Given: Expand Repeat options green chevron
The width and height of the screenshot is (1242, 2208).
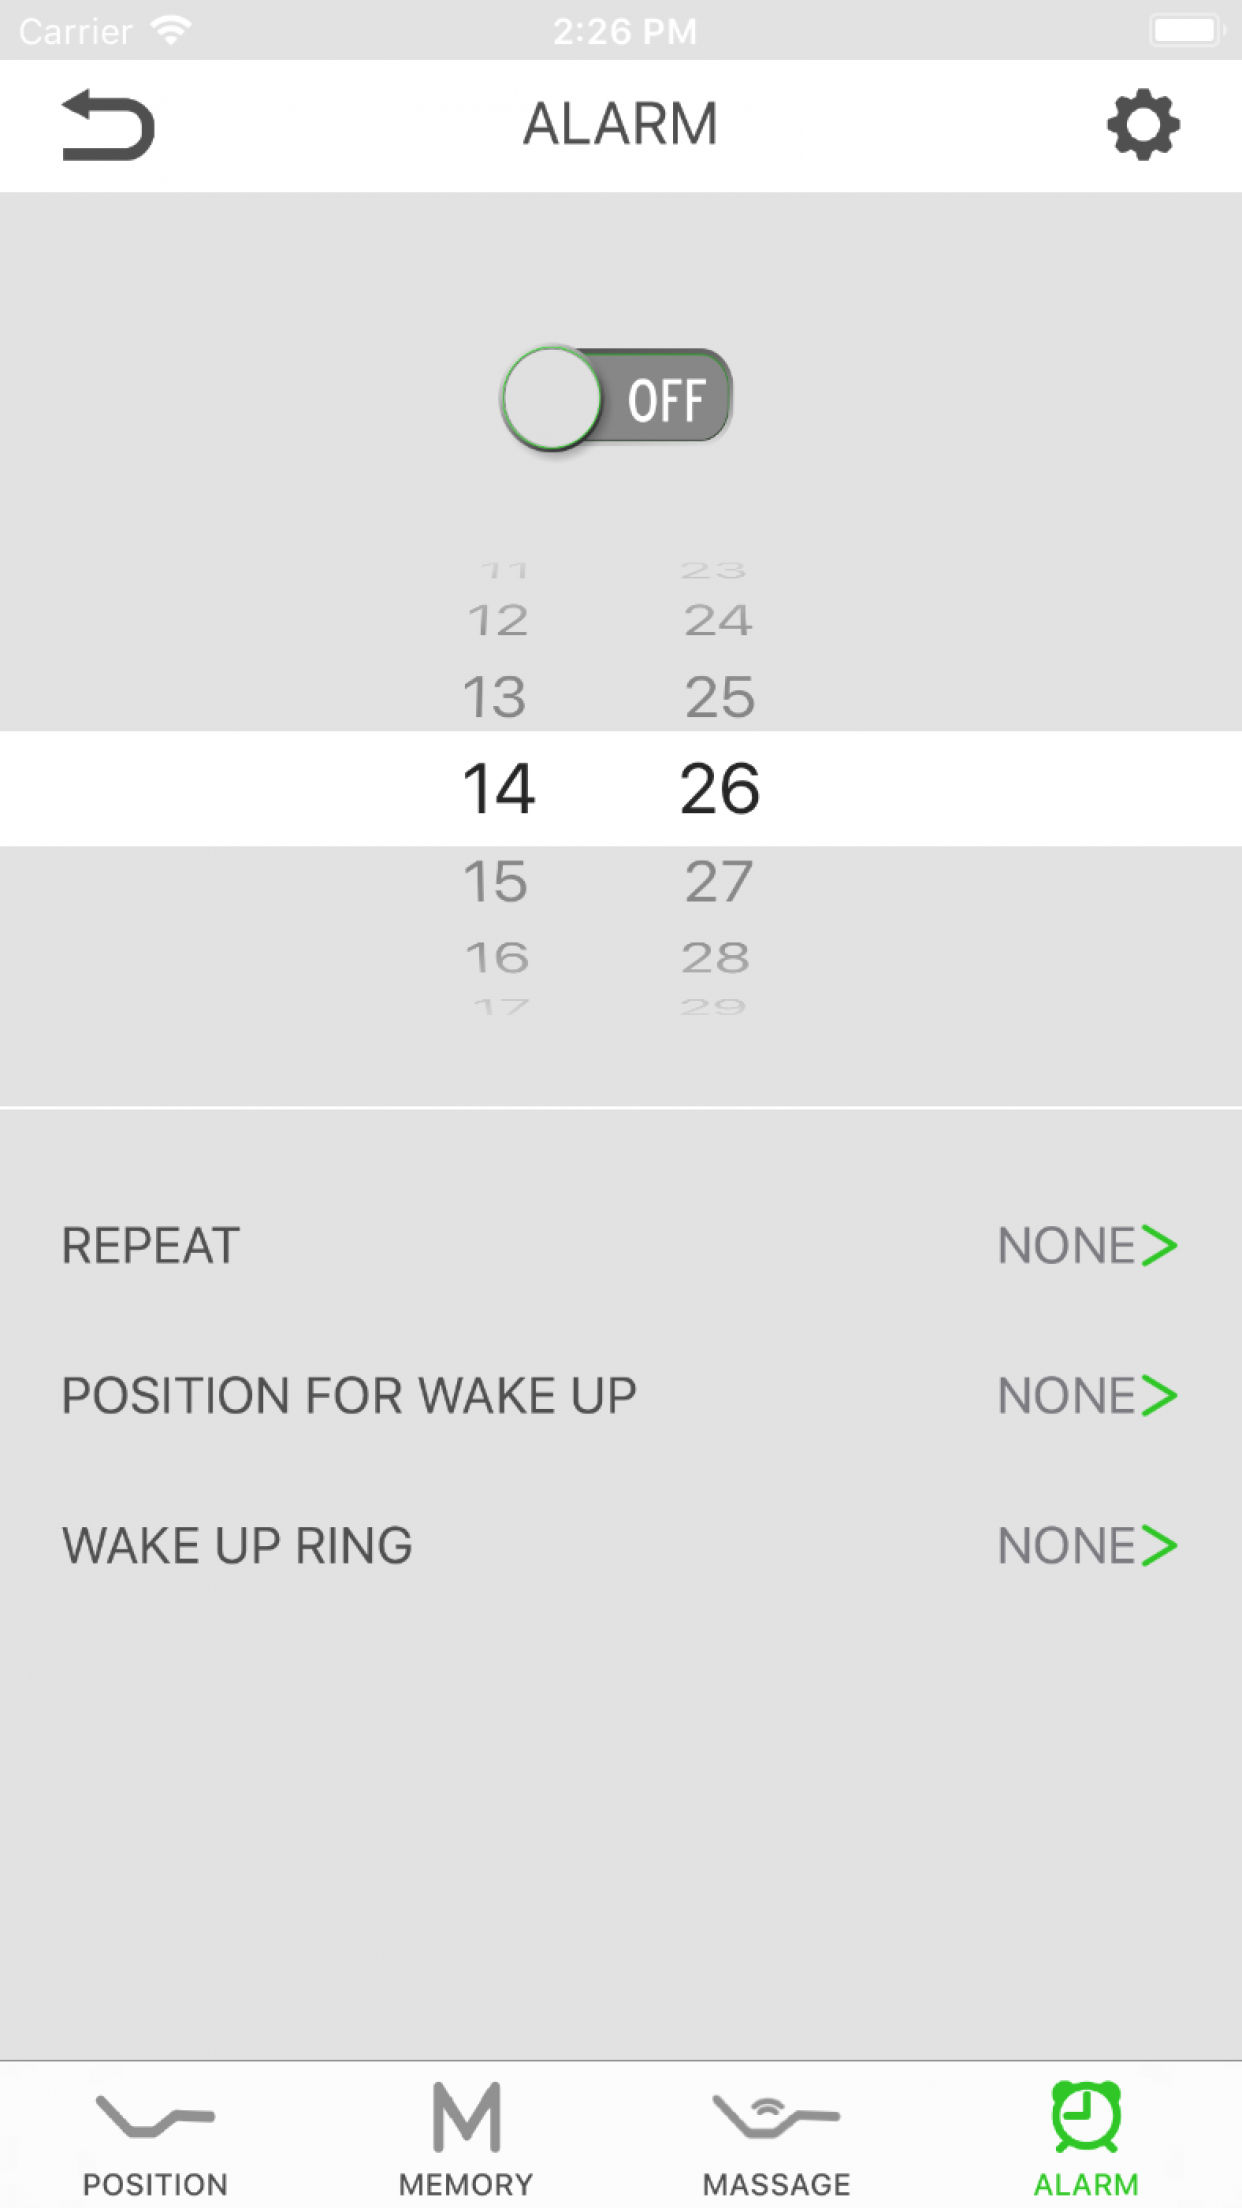Looking at the screenshot, I should 1160,1246.
